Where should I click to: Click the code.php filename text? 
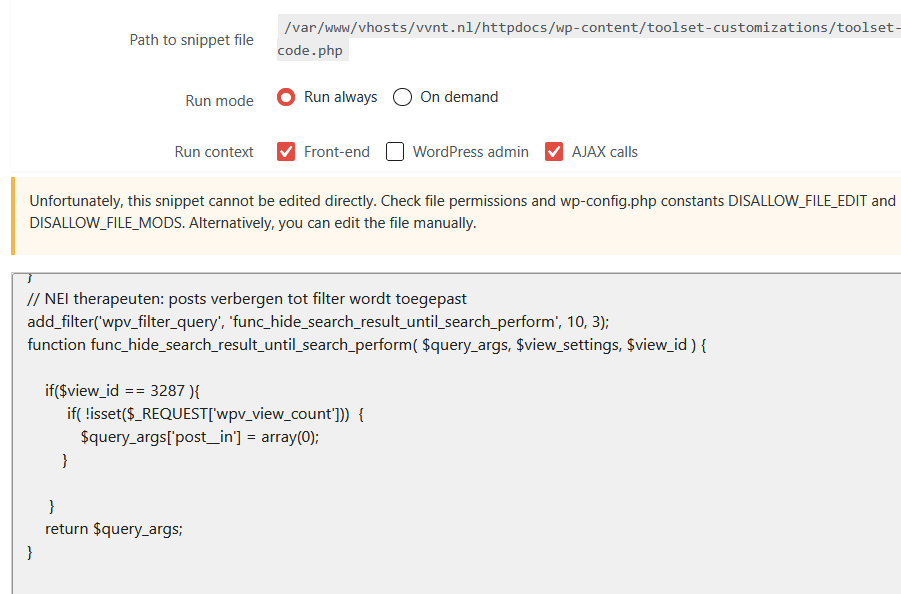coord(310,51)
